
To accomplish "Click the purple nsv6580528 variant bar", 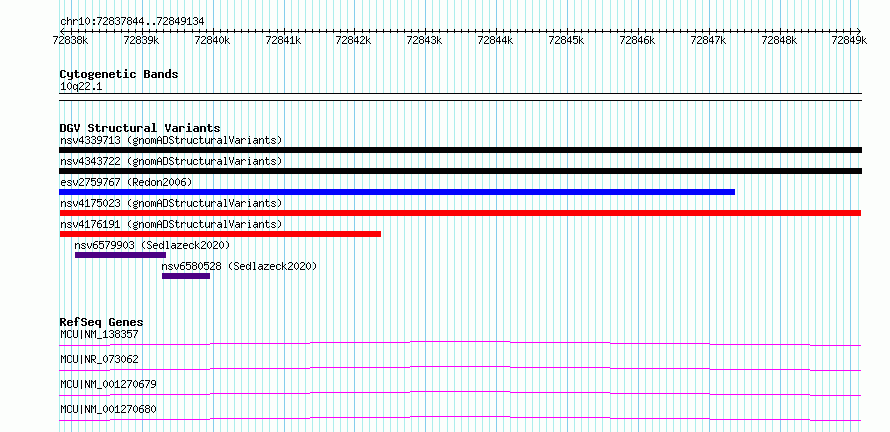I will click(186, 276).
